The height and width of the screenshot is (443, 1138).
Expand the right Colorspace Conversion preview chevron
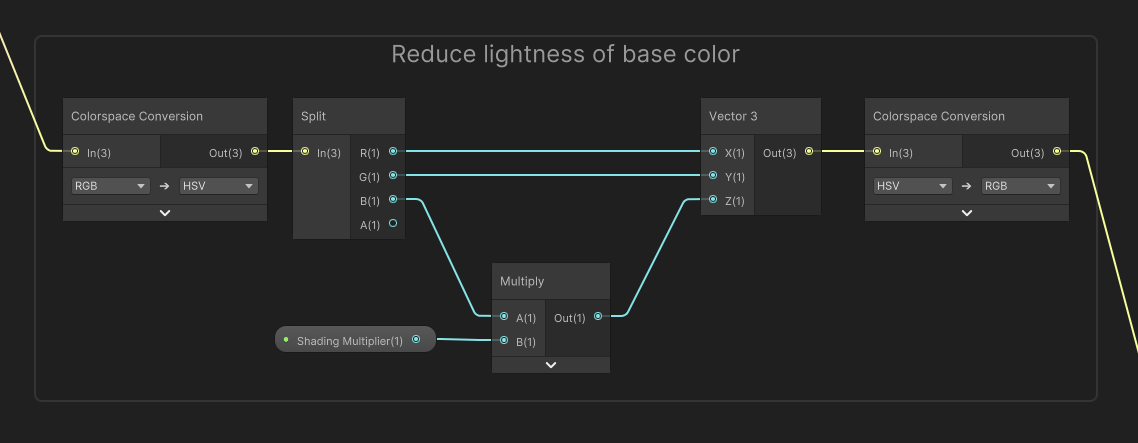pos(966,213)
